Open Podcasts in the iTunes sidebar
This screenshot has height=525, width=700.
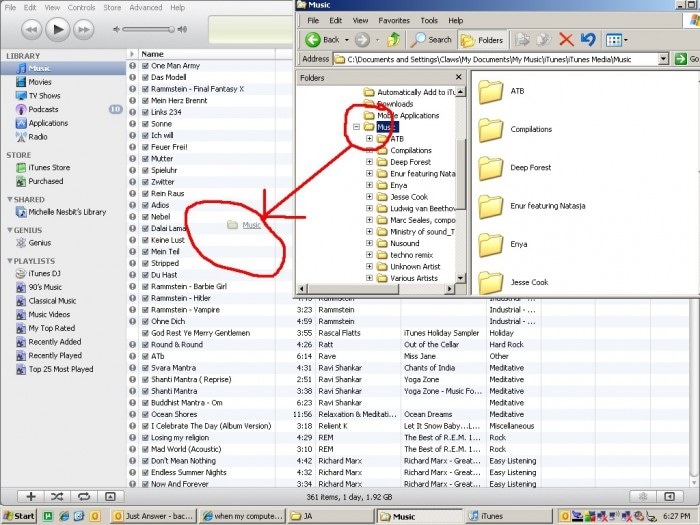tap(43, 109)
